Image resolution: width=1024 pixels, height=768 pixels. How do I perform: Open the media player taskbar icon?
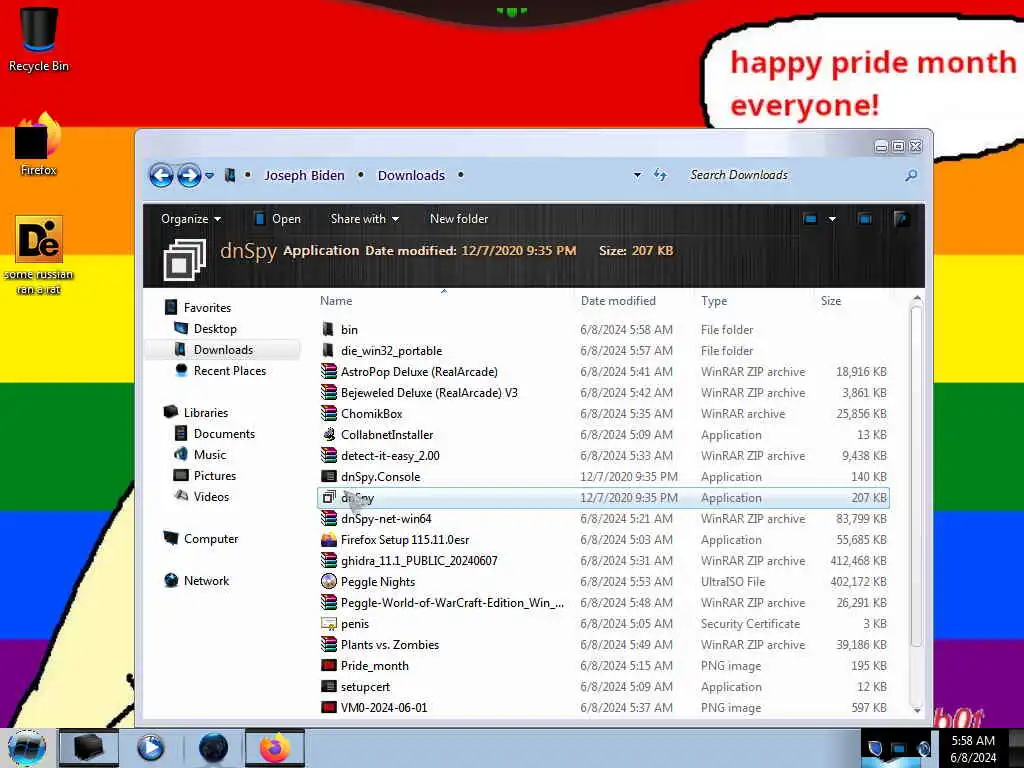tap(151, 748)
